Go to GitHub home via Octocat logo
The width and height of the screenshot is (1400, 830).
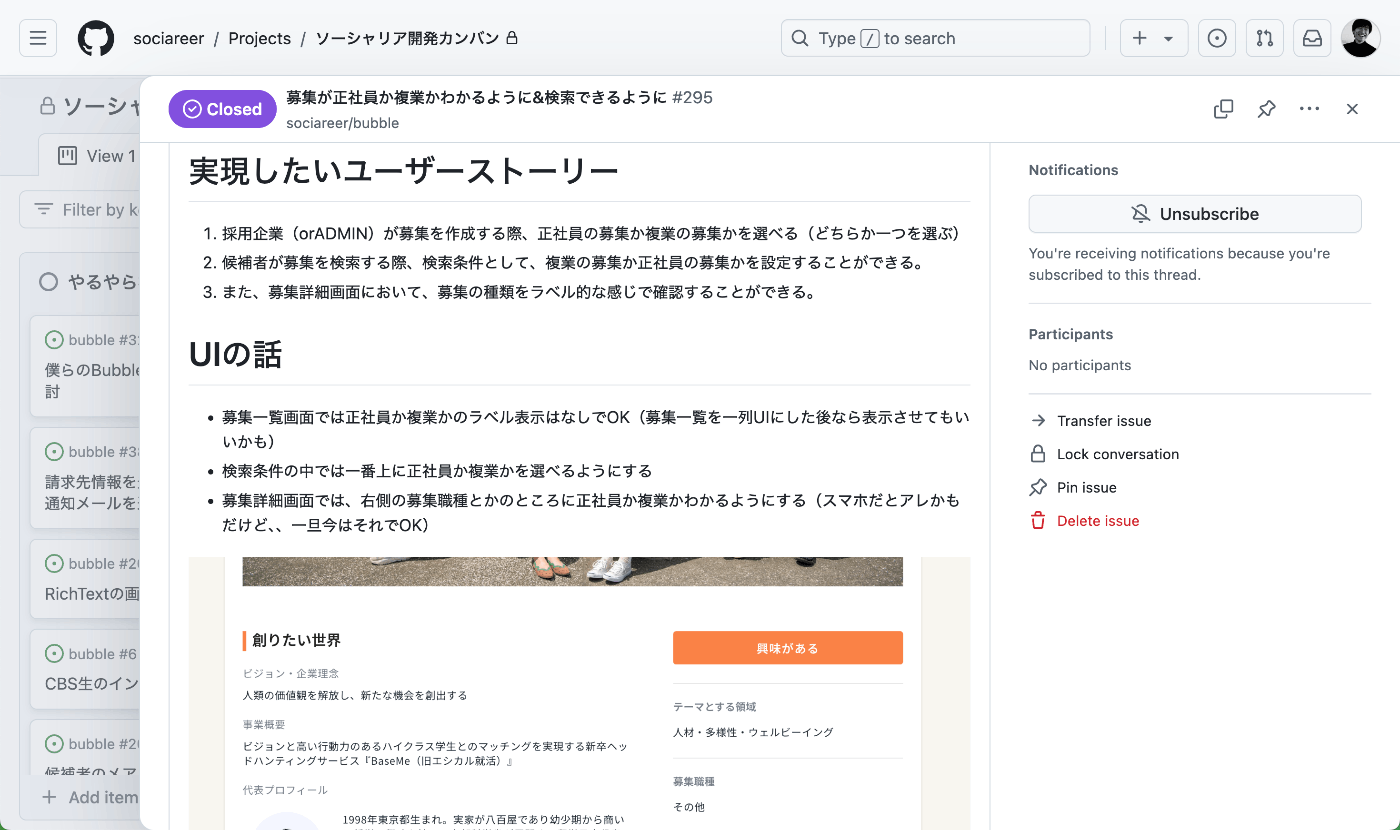[95, 38]
